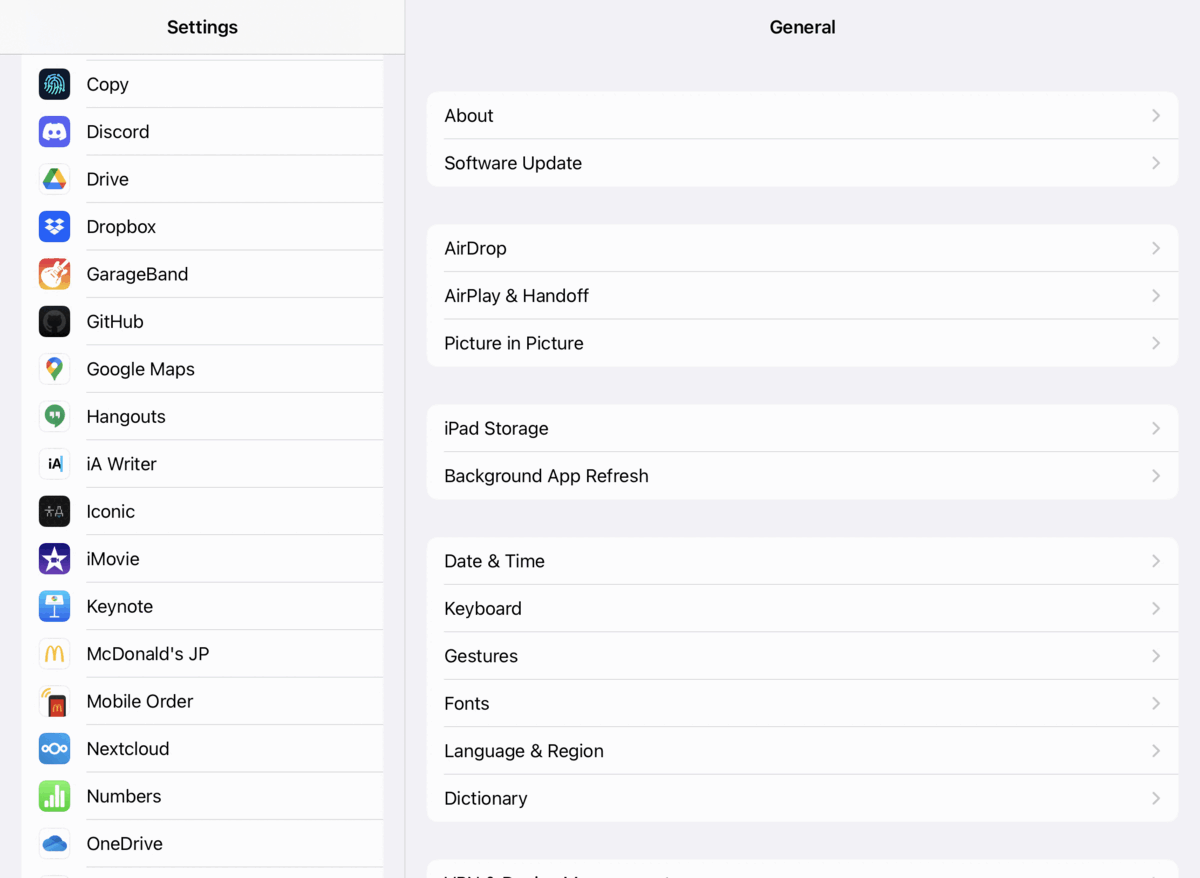Open the Picture in Picture chevron
The height and width of the screenshot is (878, 1200).
pyautogui.click(x=1156, y=343)
